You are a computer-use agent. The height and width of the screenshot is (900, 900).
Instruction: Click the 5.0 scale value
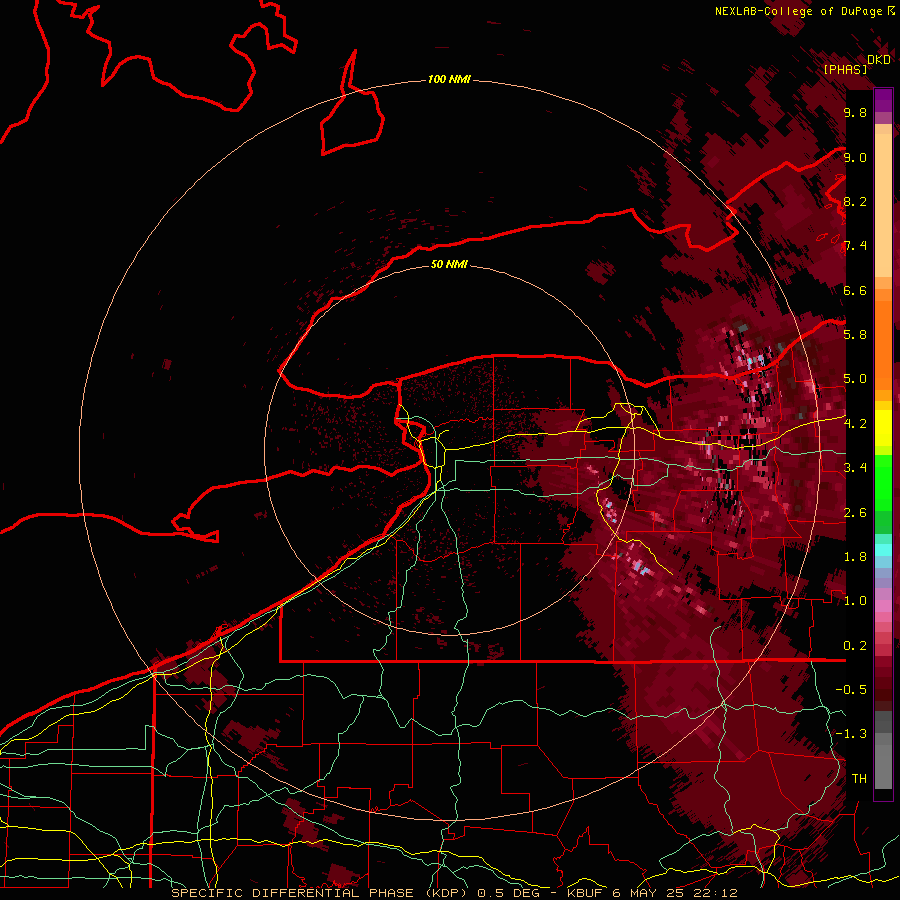855,379
